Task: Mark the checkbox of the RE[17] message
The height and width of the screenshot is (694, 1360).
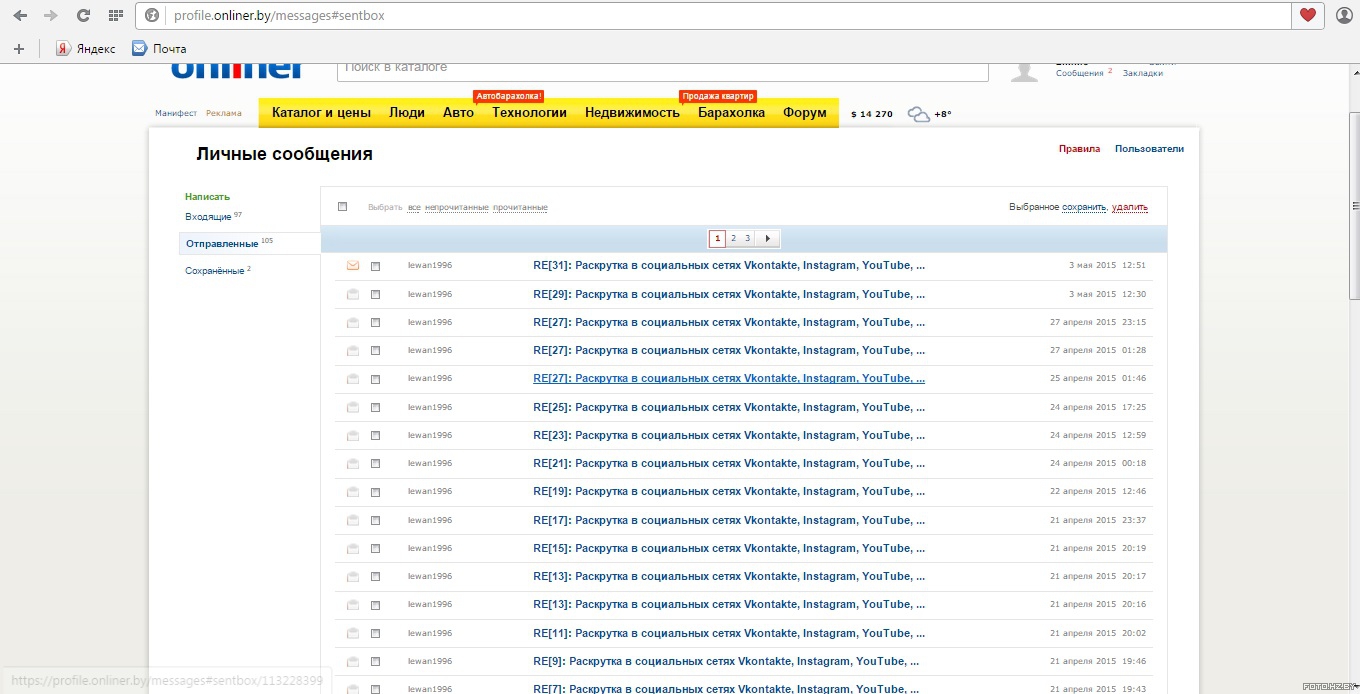Action: pyautogui.click(x=376, y=520)
